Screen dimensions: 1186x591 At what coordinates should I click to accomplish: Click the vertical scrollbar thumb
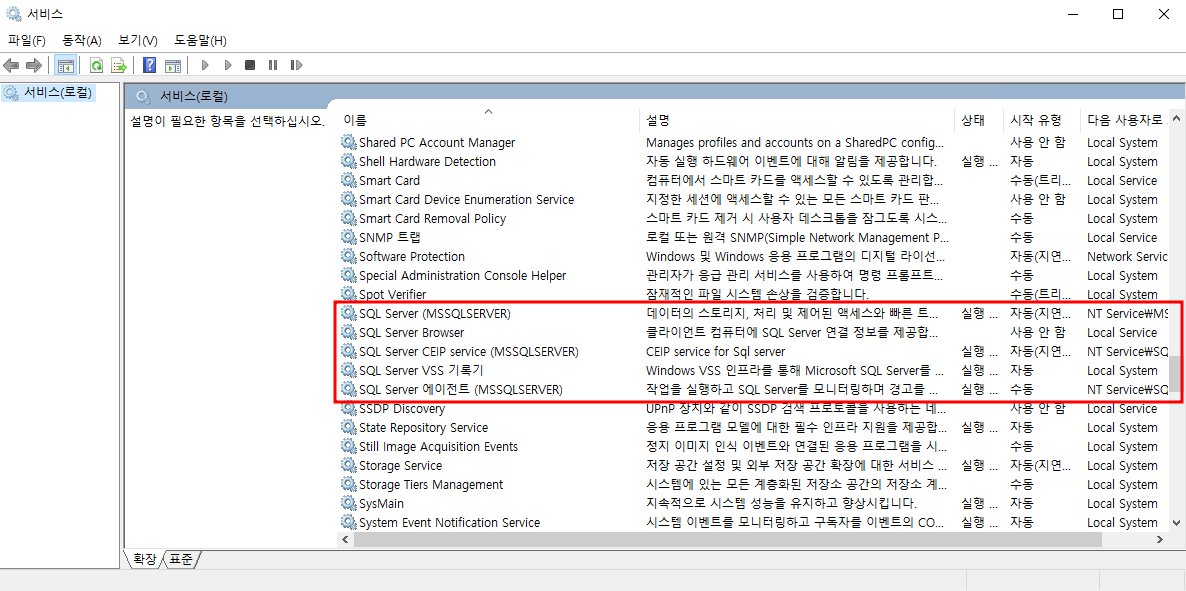[1175, 375]
